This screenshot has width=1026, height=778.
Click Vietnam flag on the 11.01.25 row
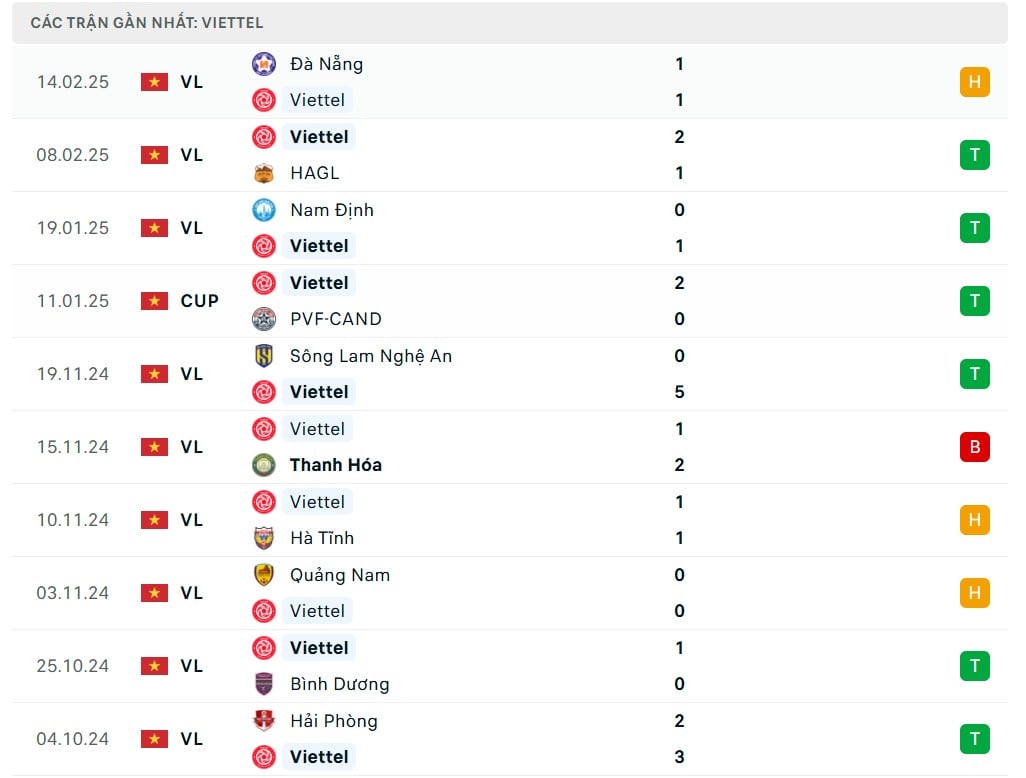click(x=154, y=301)
